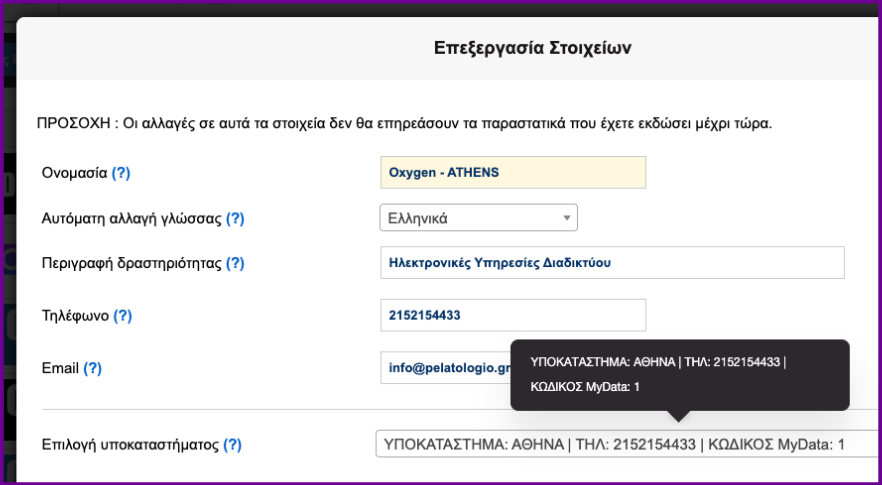The height and width of the screenshot is (485, 882).
Task: Click the black branch tooltip popup
Action: tap(679, 374)
